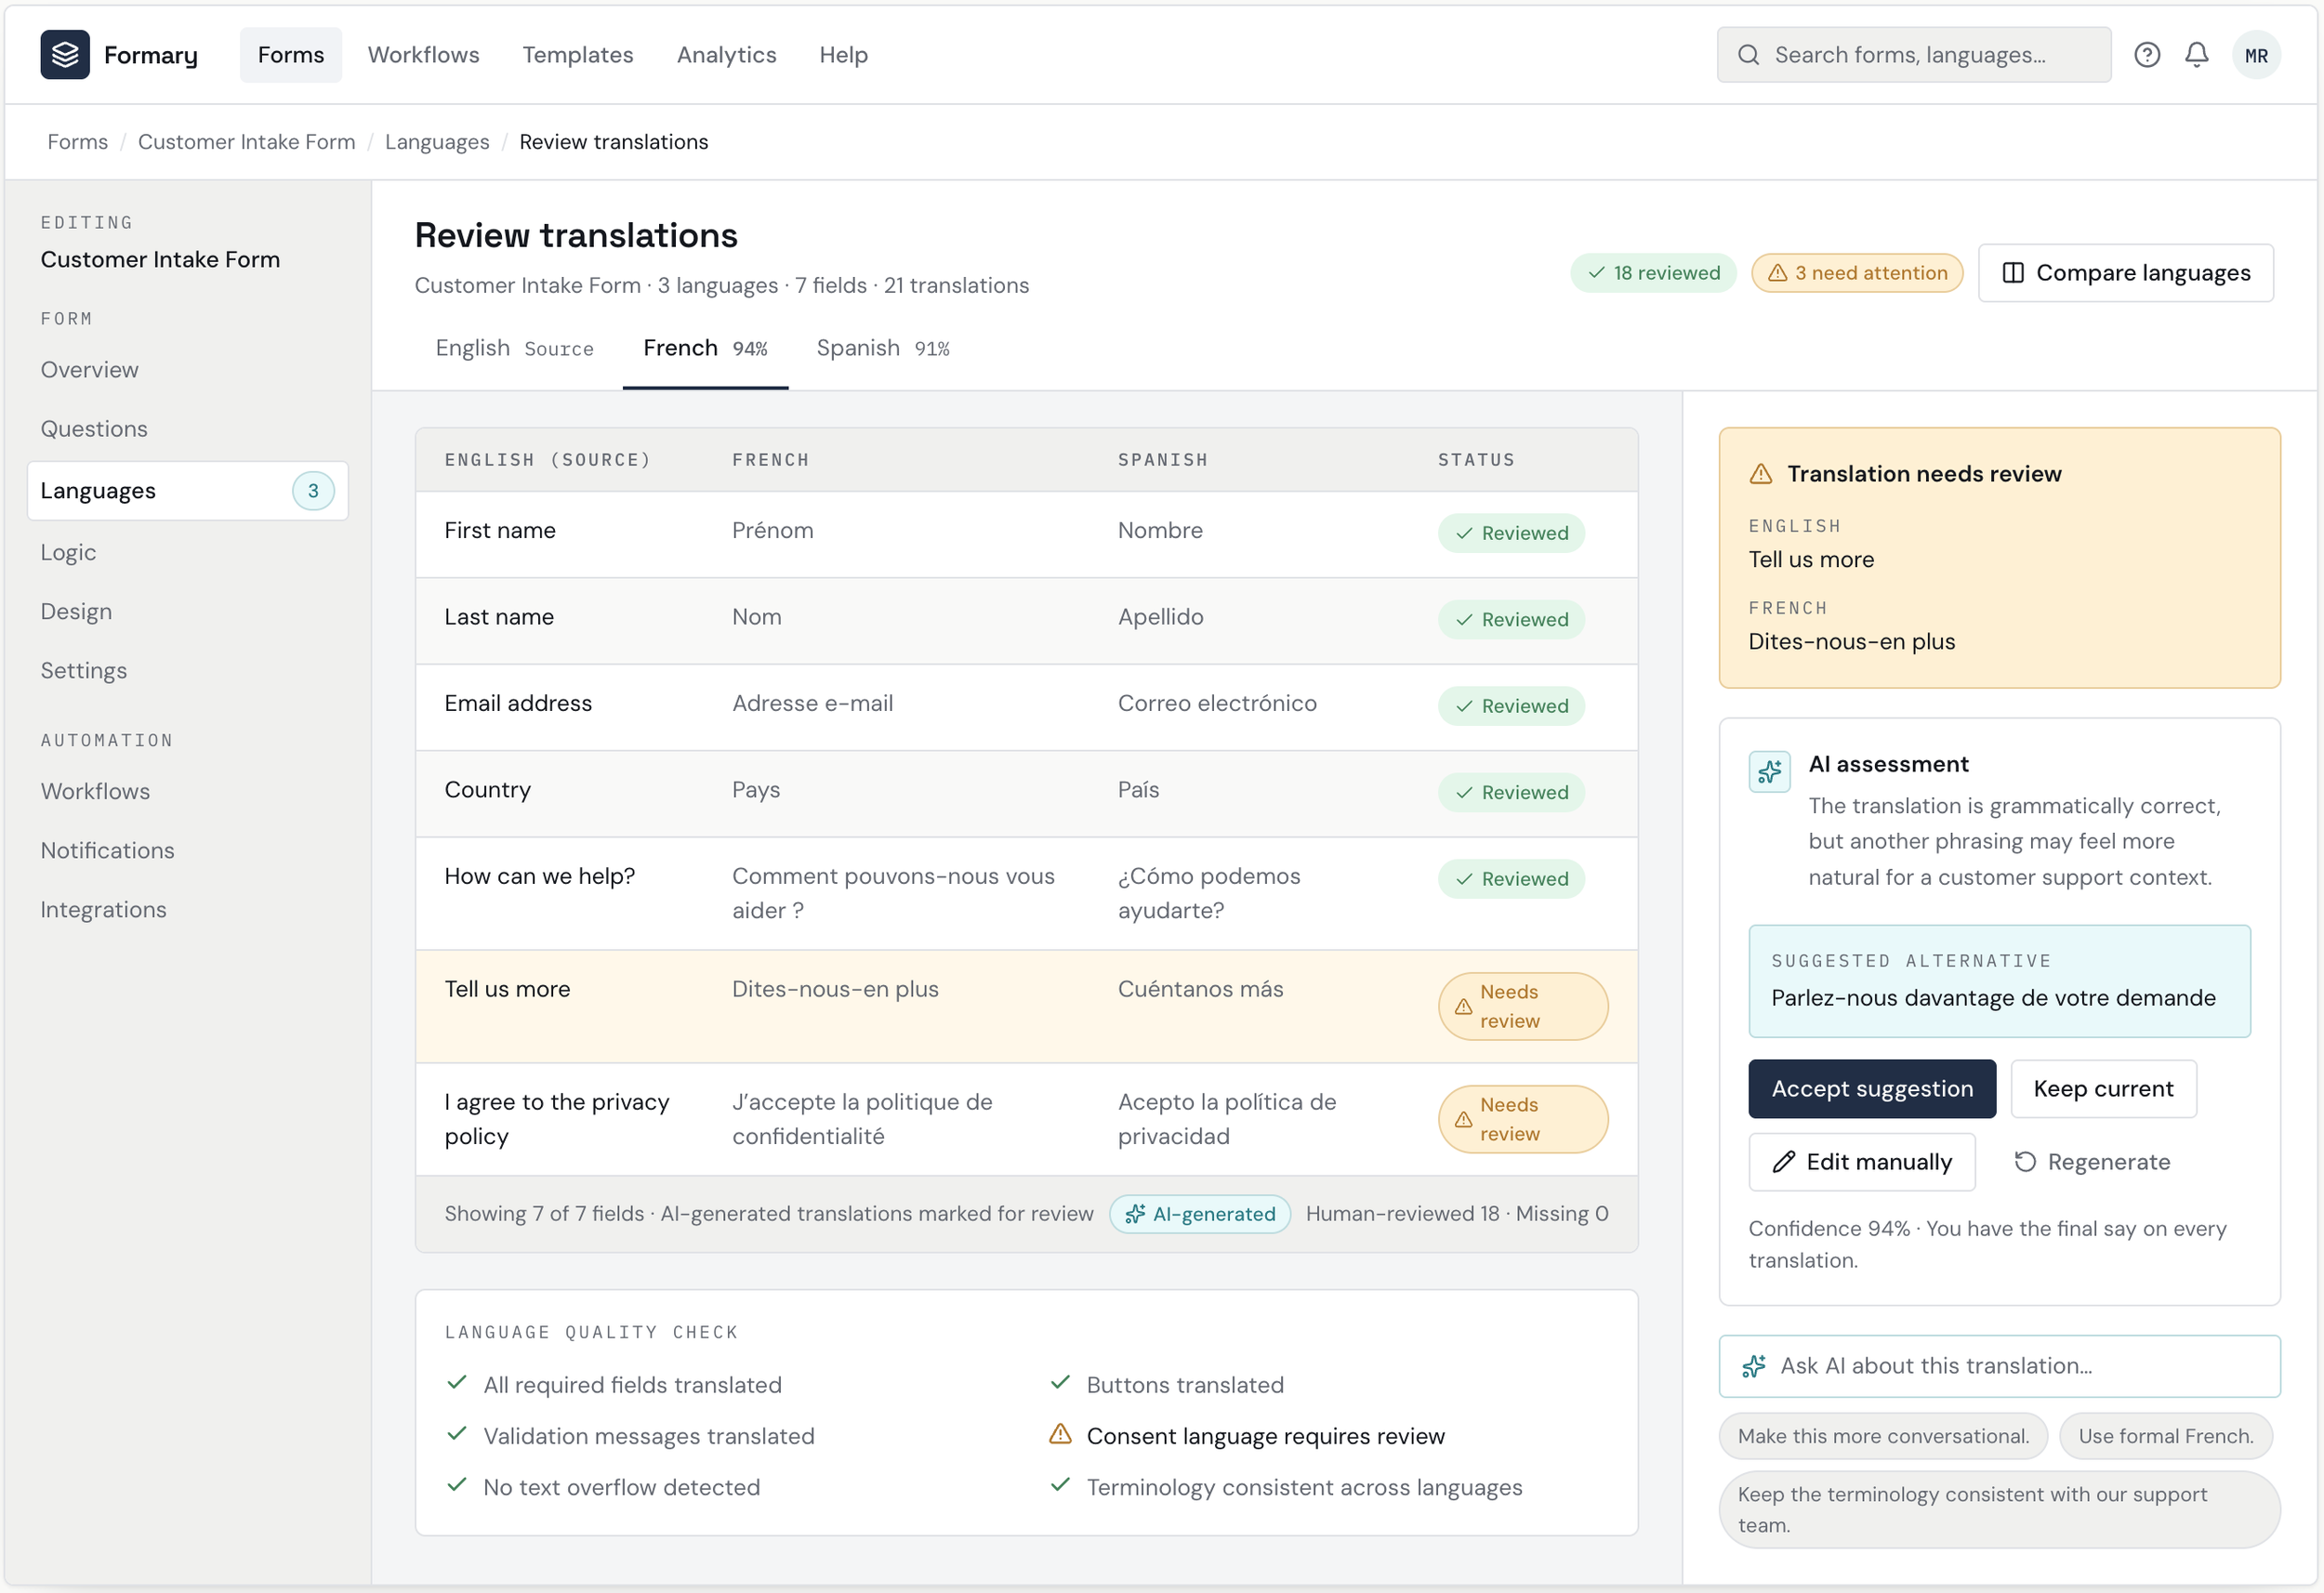The image size is (2324, 1593).
Task: Click the checkmark beside All required fields translated
Action: (x=457, y=1383)
